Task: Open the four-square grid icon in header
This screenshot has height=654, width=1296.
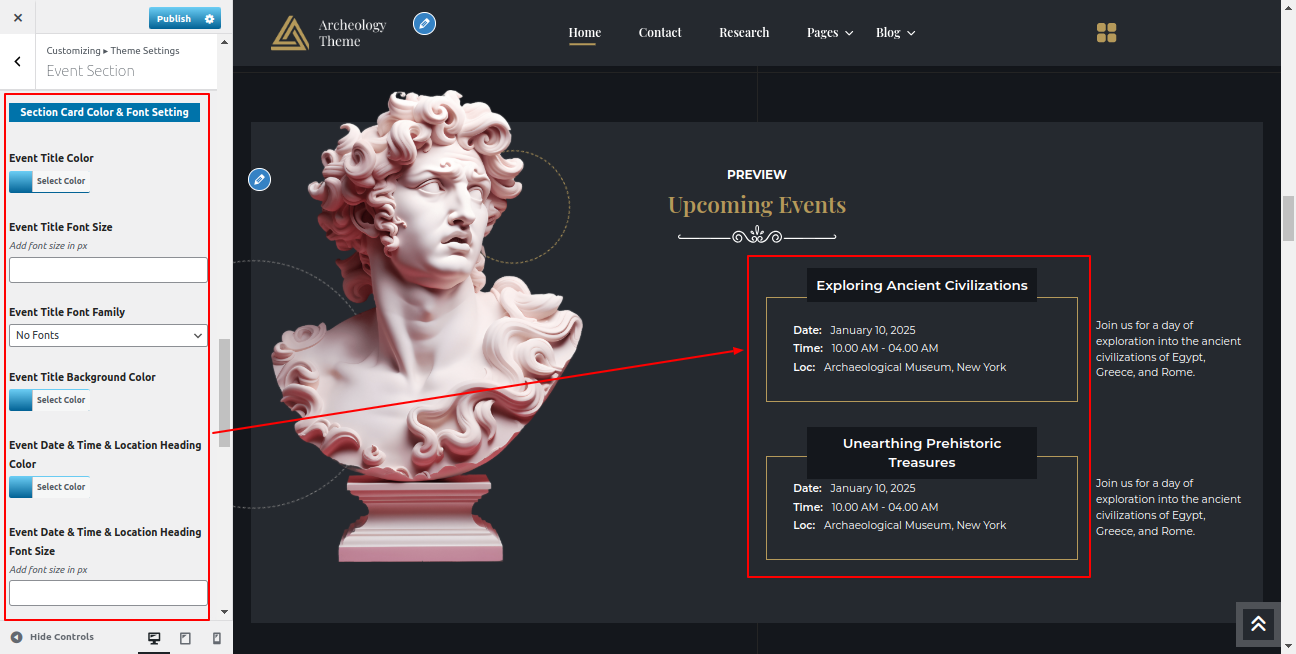Action: (1106, 33)
